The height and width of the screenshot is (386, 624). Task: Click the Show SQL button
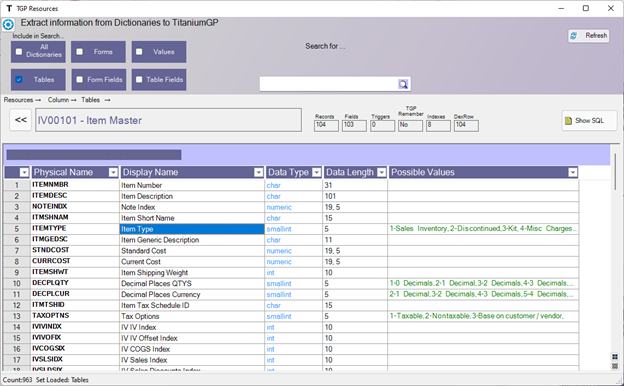click(x=589, y=121)
